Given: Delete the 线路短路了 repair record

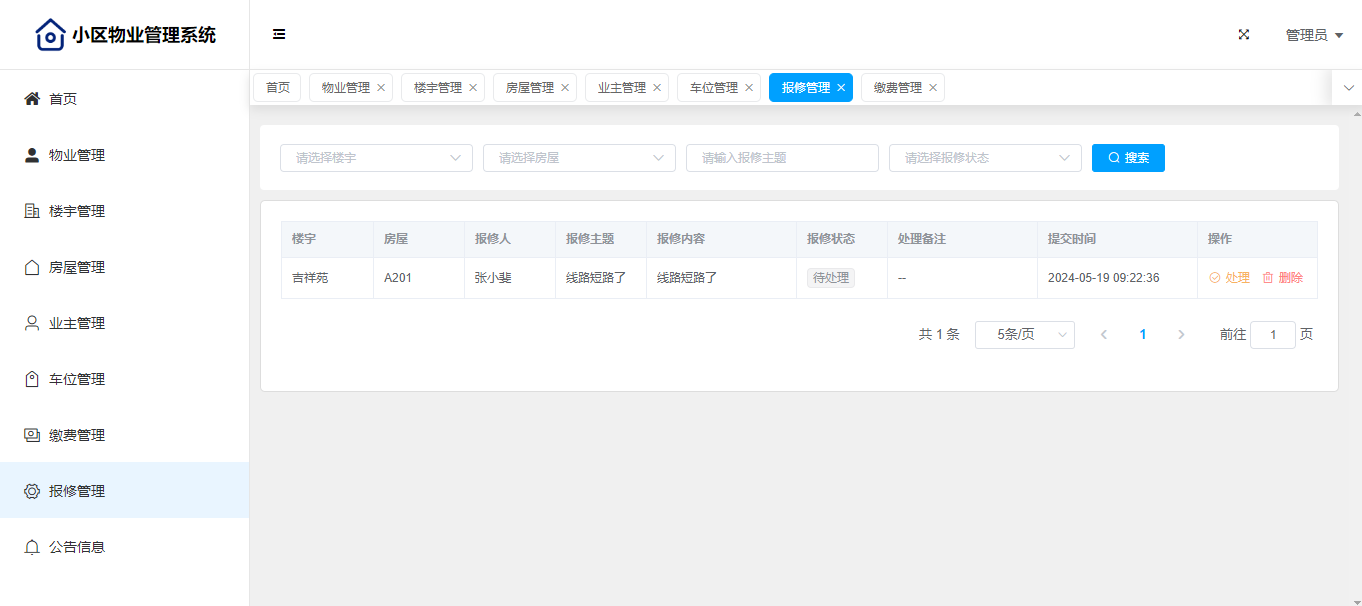Looking at the screenshot, I should pyautogui.click(x=1283, y=278).
